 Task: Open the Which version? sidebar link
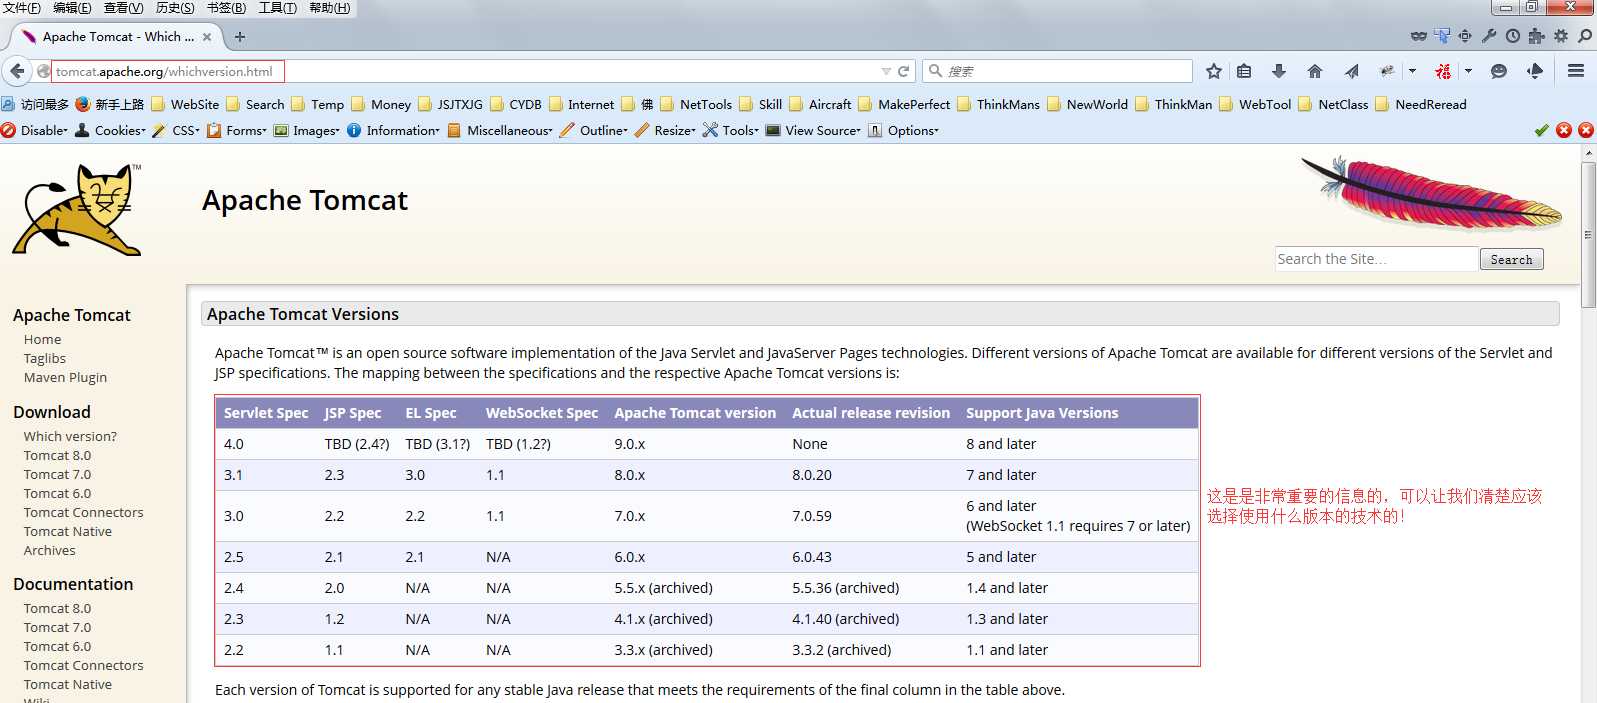70,436
